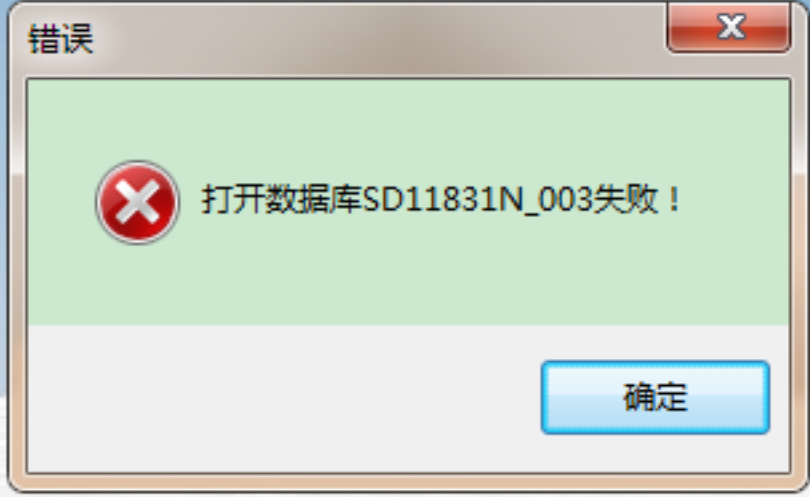Acknowledge the failure by clicking 确定
Screen dimensions: 810x497
tap(655, 397)
